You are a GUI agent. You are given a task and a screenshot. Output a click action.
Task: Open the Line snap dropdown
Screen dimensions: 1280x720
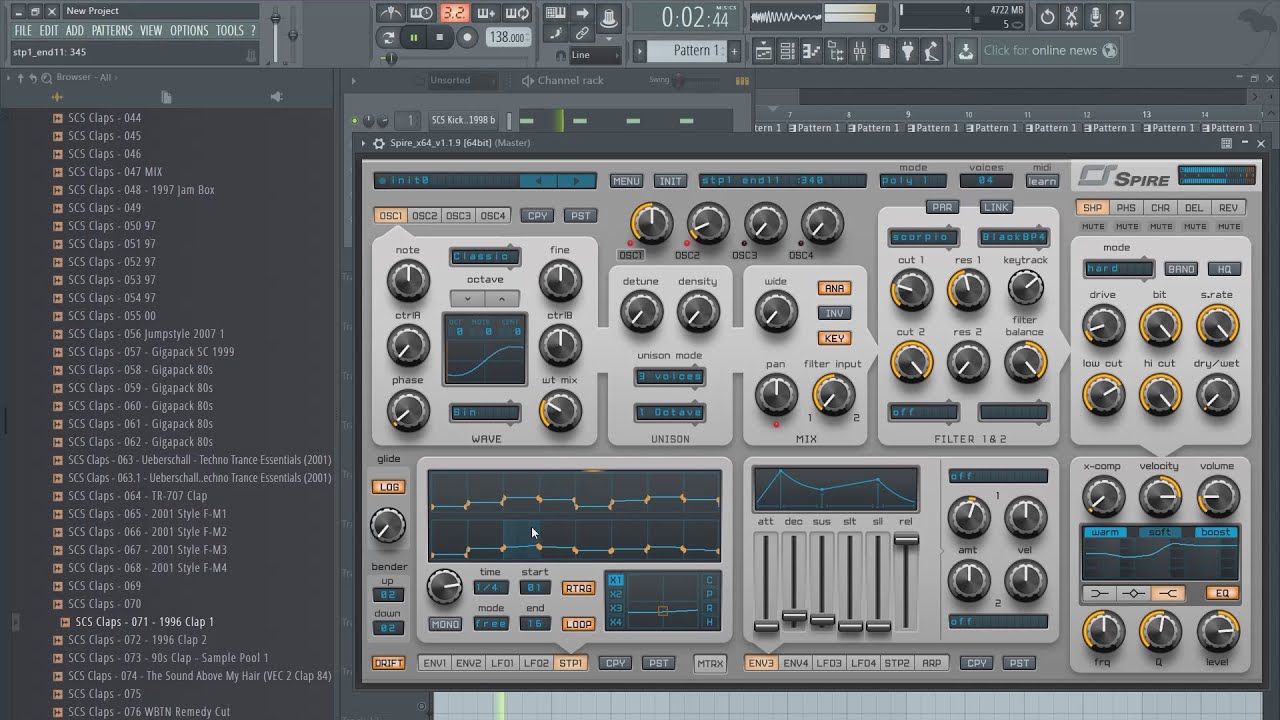coord(595,55)
